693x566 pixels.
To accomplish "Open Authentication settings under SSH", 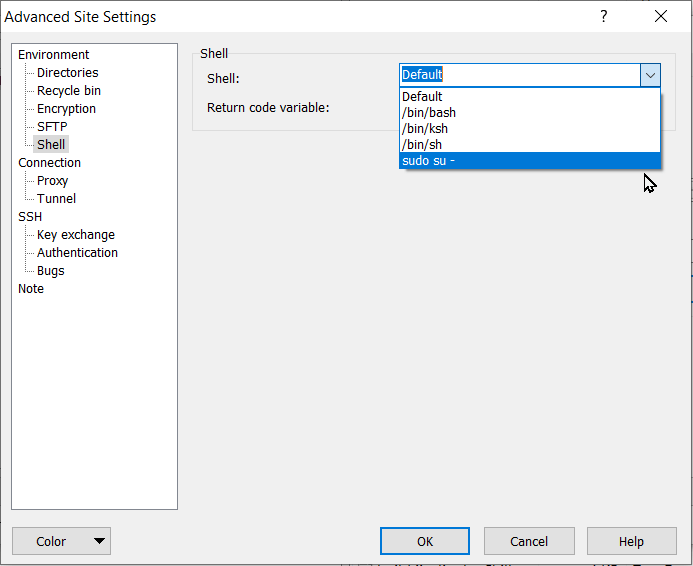I will point(77,253).
